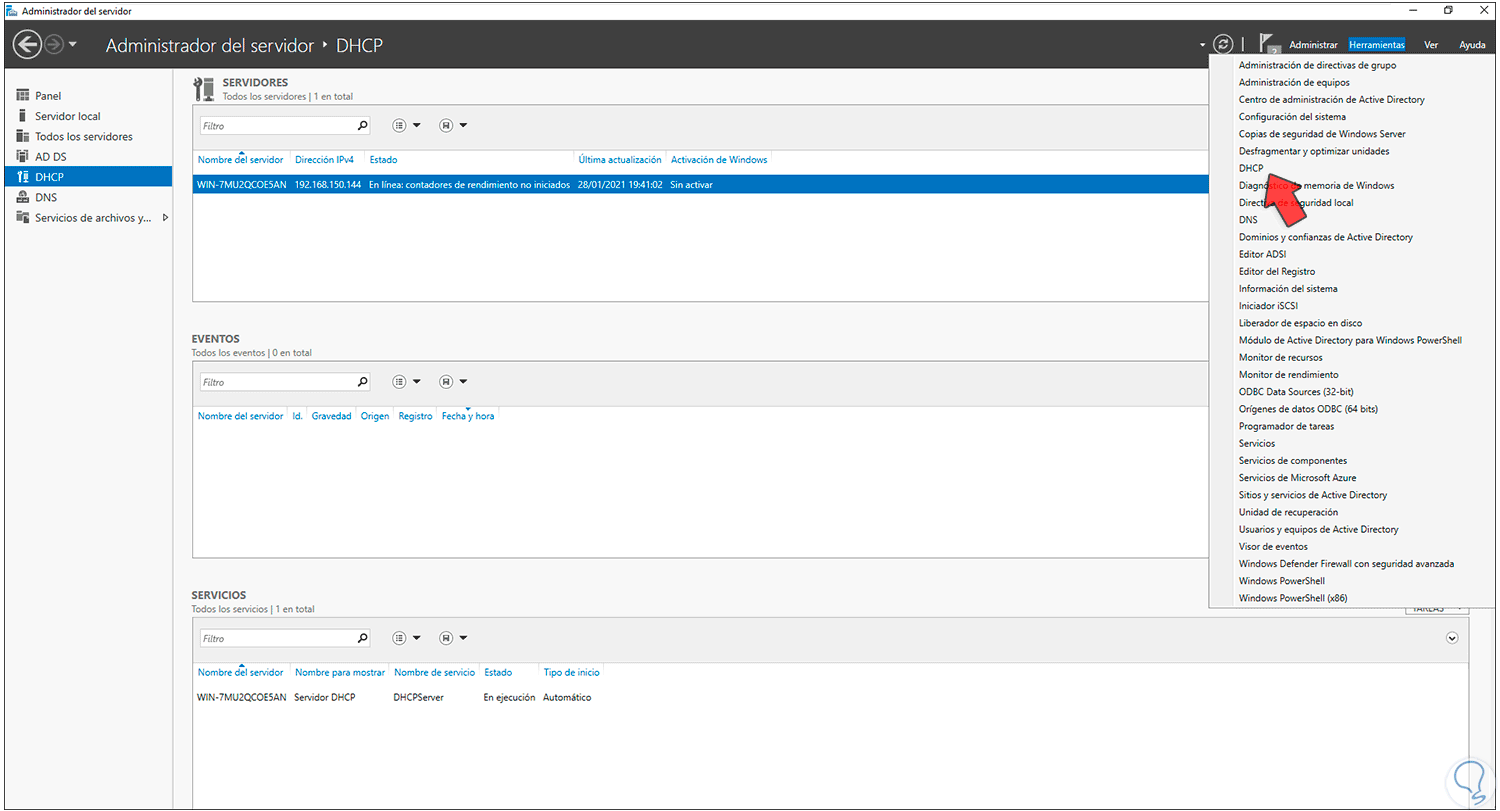
Task: Select DNS from the Herramientas menu
Action: 1248,220
